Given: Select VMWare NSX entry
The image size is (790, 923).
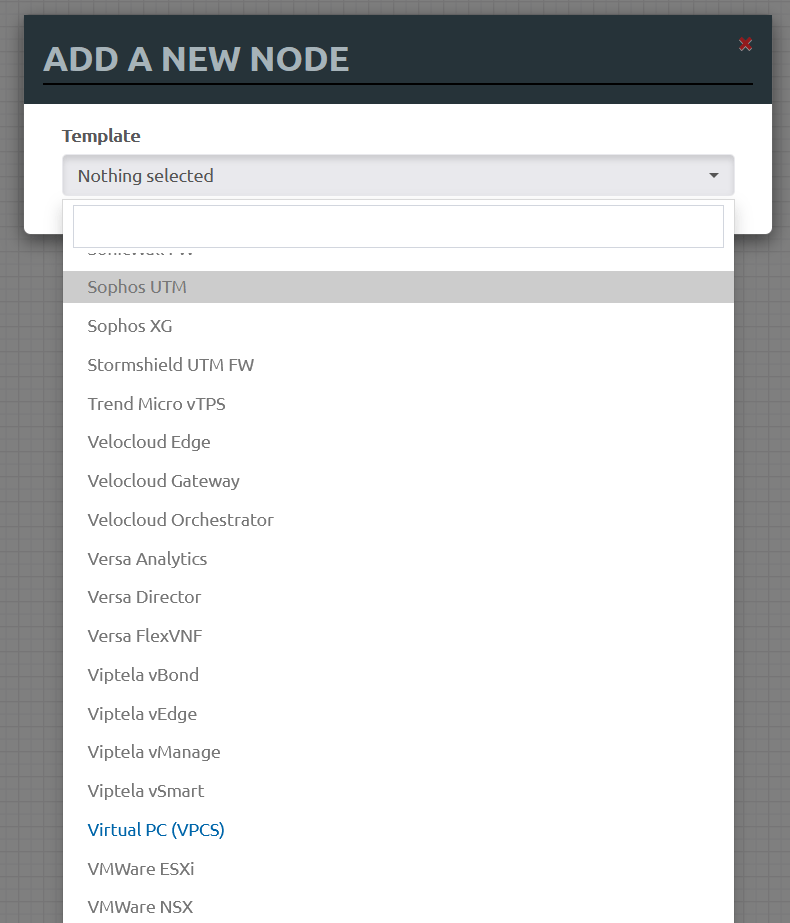Looking at the screenshot, I should tap(398, 907).
